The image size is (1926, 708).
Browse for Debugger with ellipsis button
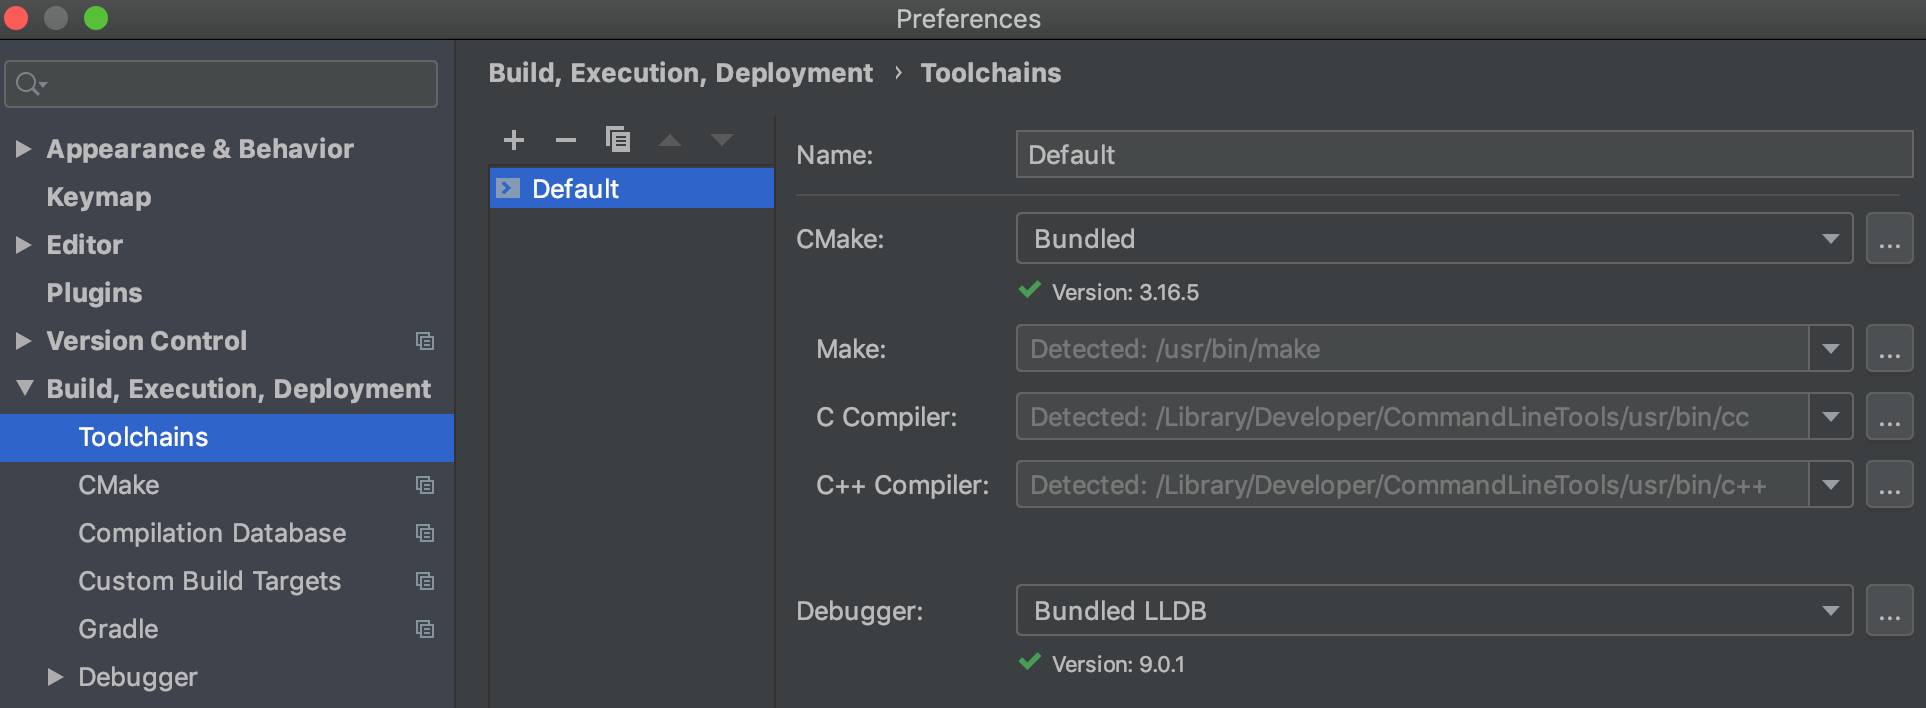tap(1889, 611)
